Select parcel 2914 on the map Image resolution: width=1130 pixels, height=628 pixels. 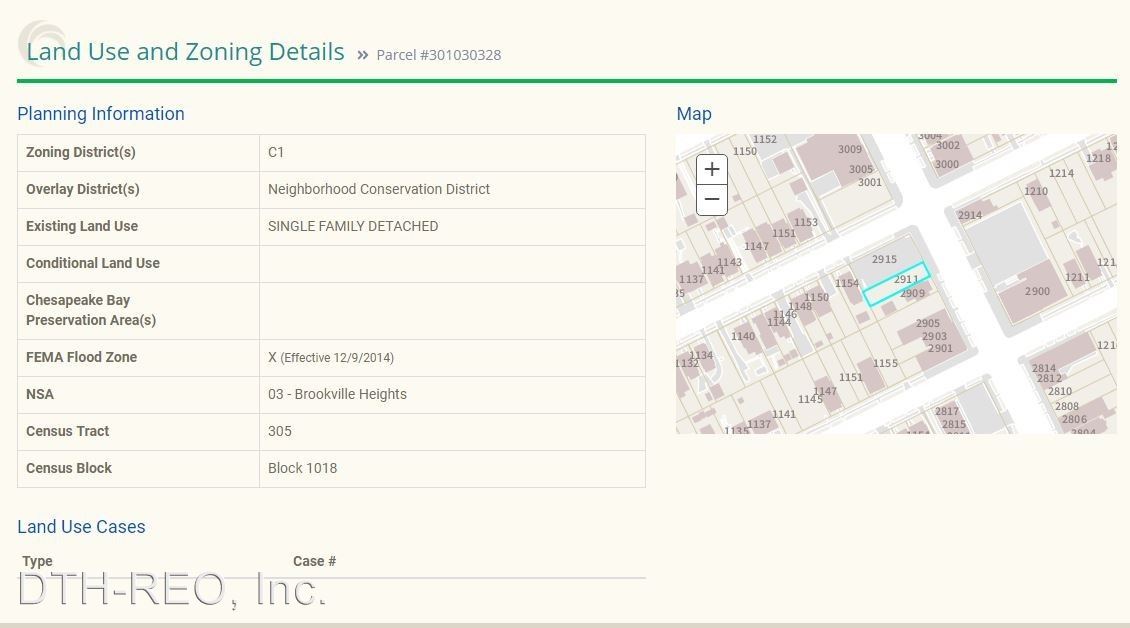[x=969, y=215]
